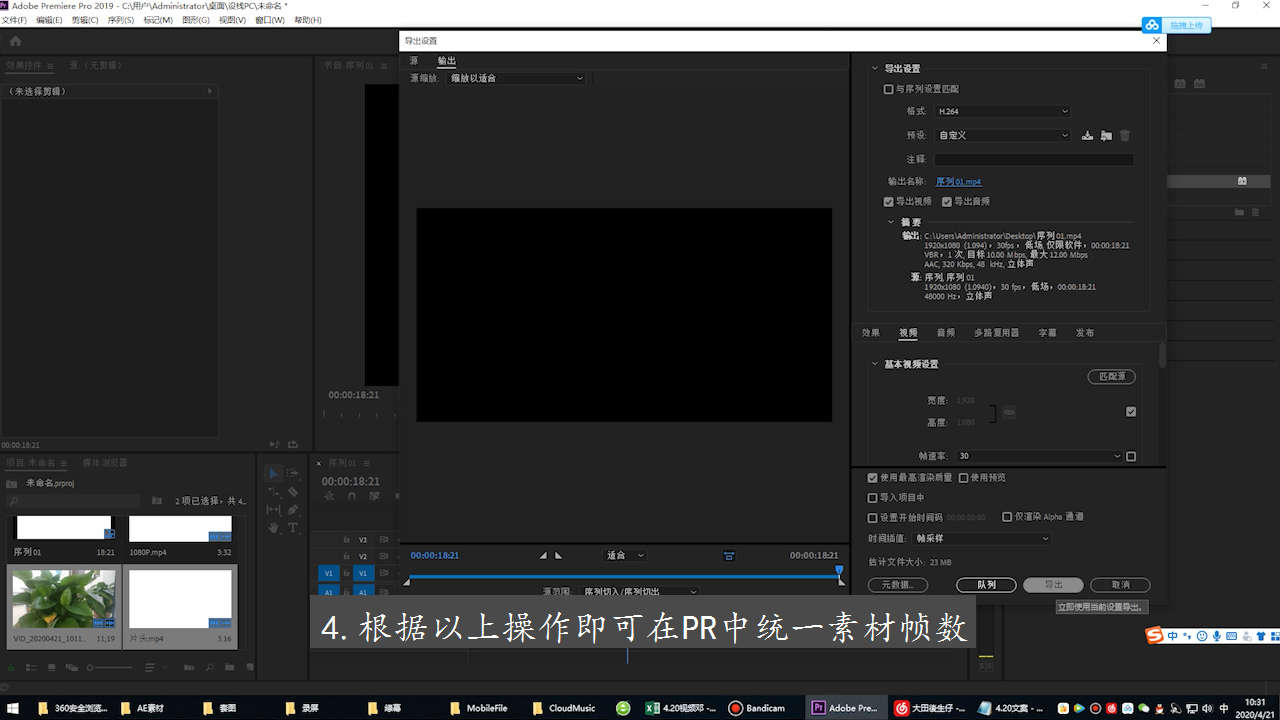Open the 时间插值 帧采样 dropdown

(x=982, y=538)
